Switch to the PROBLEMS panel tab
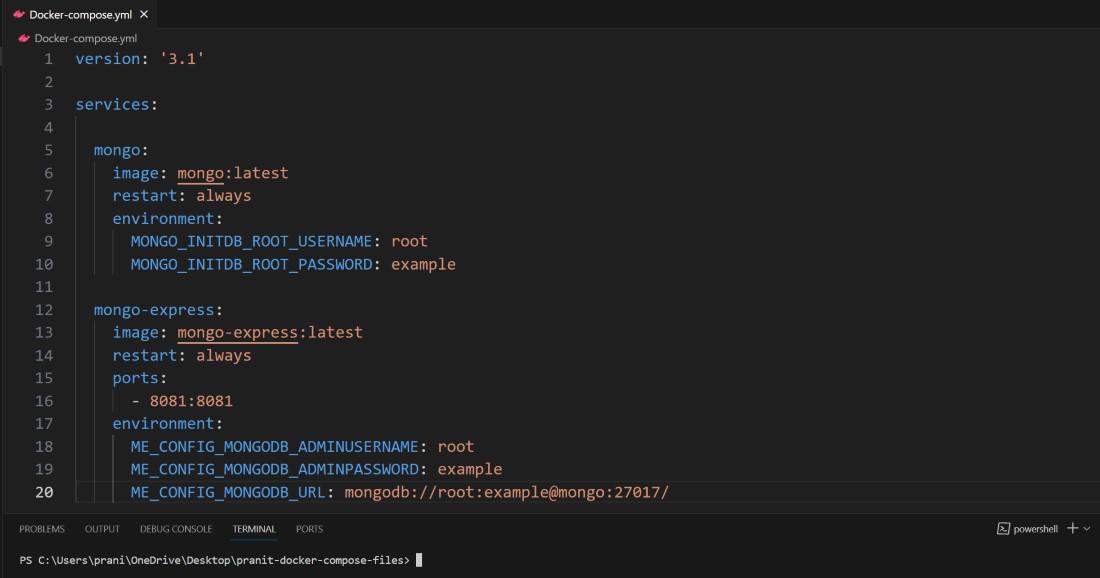Viewport: 1100px width, 578px height. pyautogui.click(x=42, y=529)
